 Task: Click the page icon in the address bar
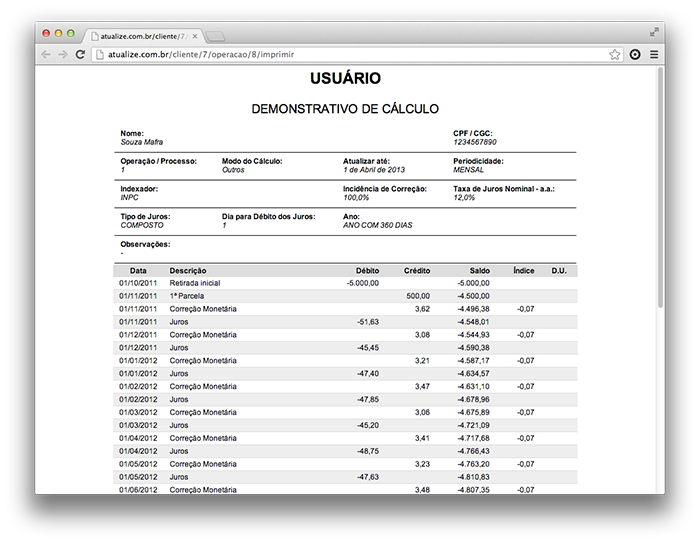[x=100, y=54]
